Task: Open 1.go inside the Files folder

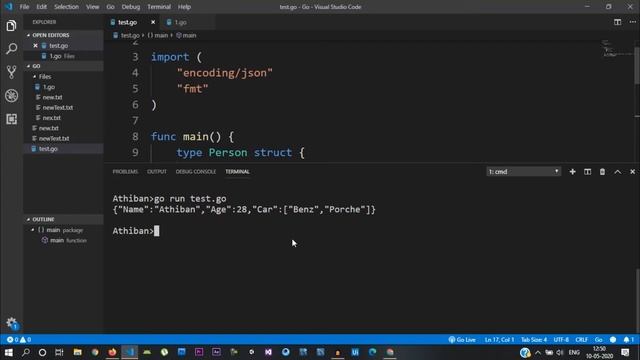Action: (x=63, y=87)
